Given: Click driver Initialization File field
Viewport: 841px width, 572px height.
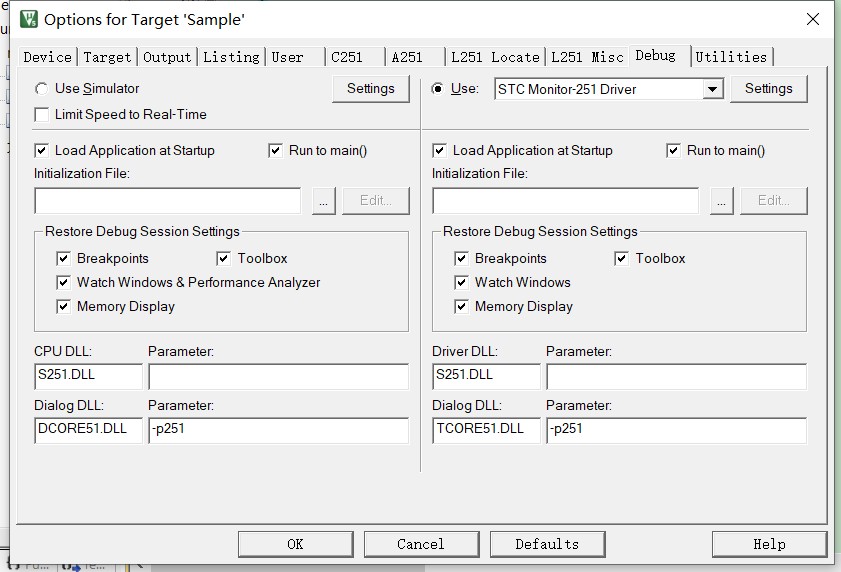Looking at the screenshot, I should [566, 201].
